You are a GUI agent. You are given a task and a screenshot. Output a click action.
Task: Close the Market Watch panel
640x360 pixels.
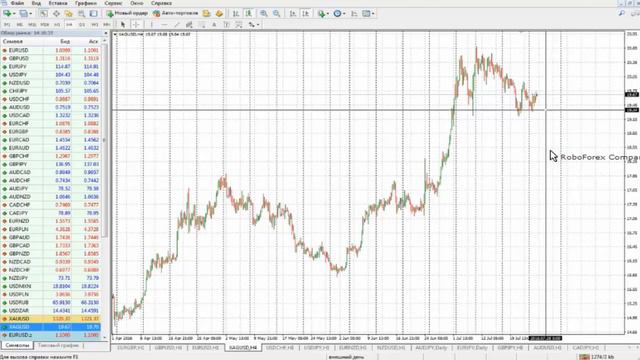pyautogui.click(x=106, y=33)
